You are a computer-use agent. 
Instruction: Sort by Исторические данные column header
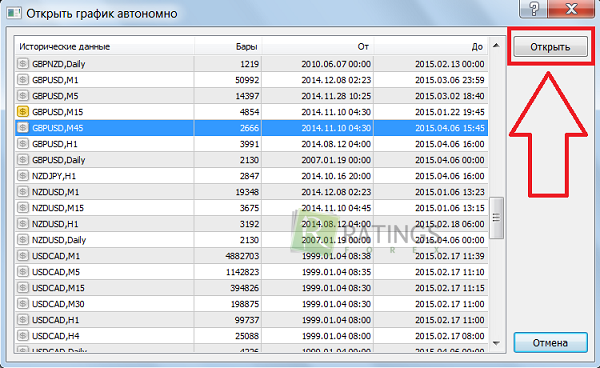point(104,46)
